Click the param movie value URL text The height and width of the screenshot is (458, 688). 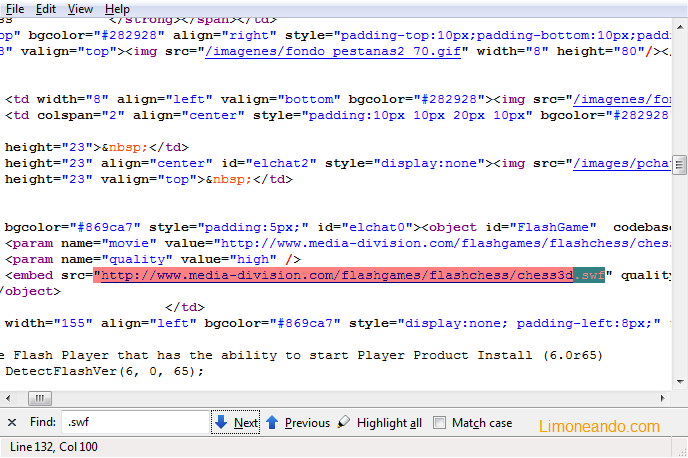[445, 243]
